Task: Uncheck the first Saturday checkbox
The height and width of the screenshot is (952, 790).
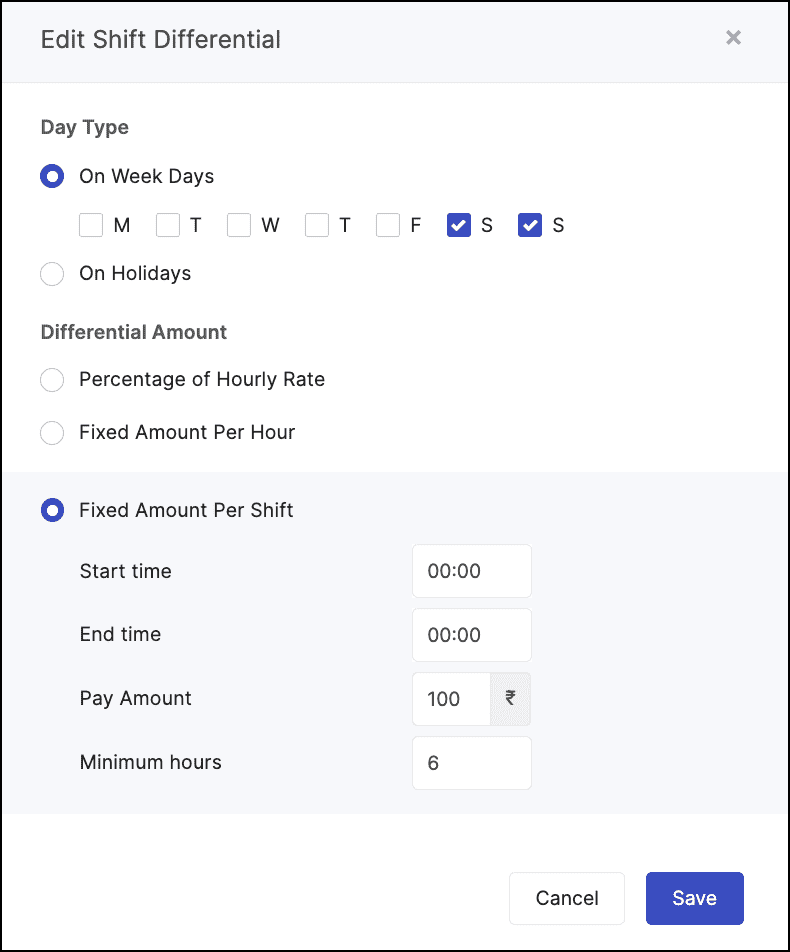Action: 458,225
